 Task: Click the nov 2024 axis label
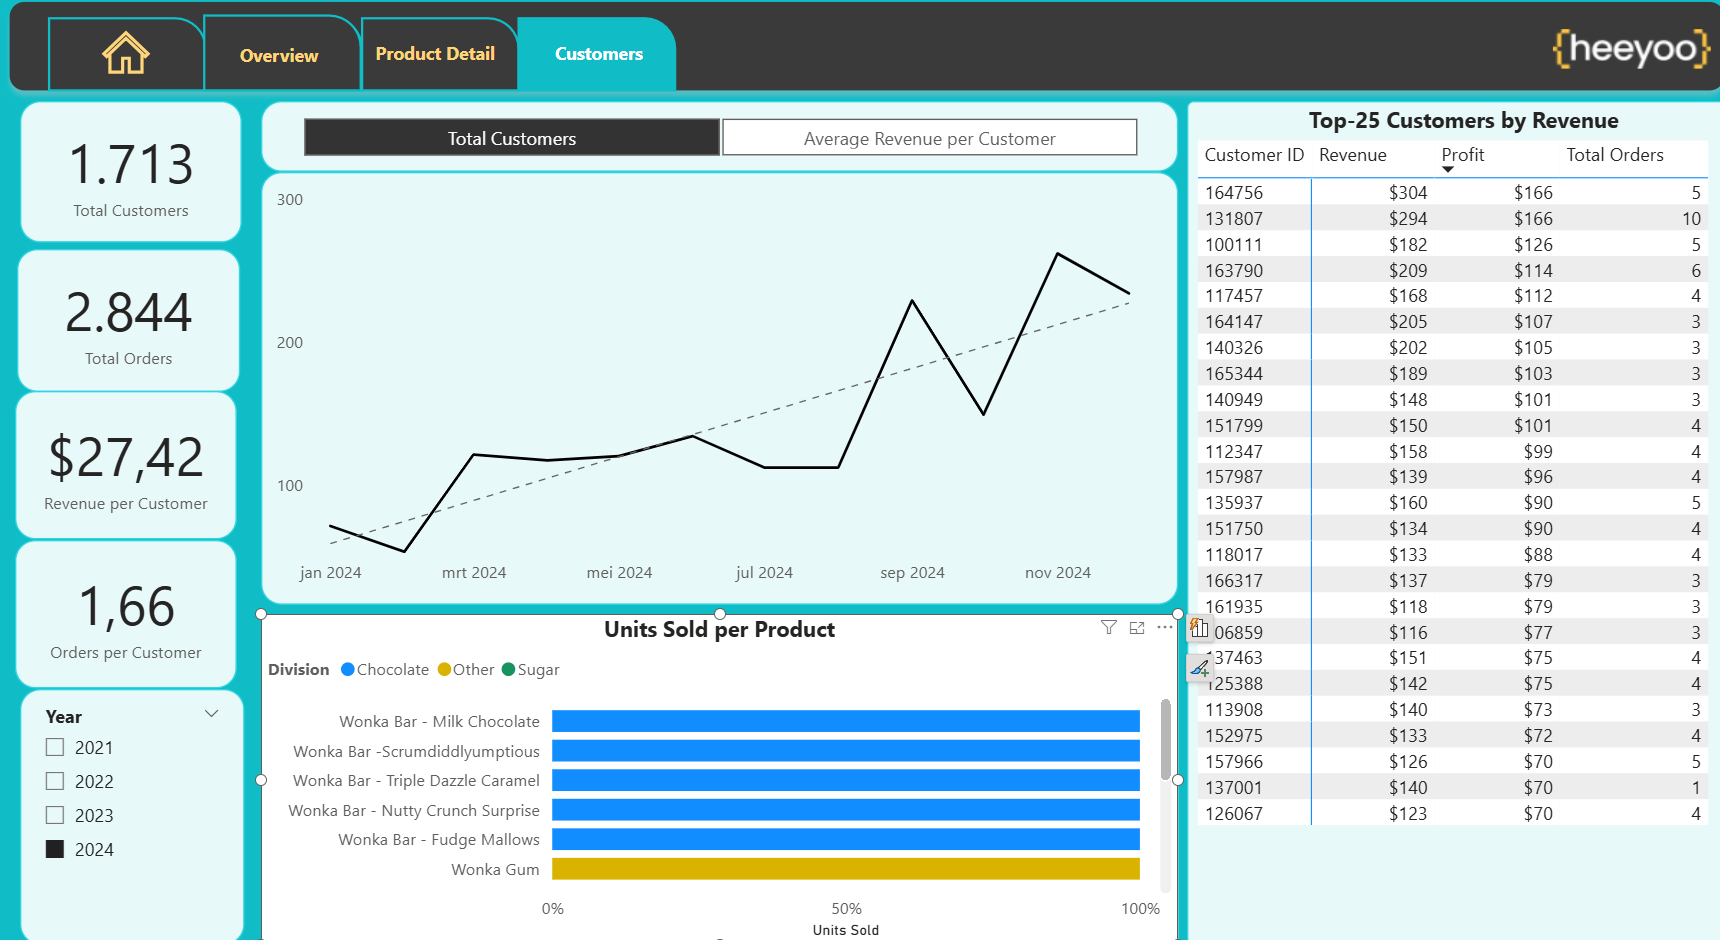click(x=1057, y=572)
